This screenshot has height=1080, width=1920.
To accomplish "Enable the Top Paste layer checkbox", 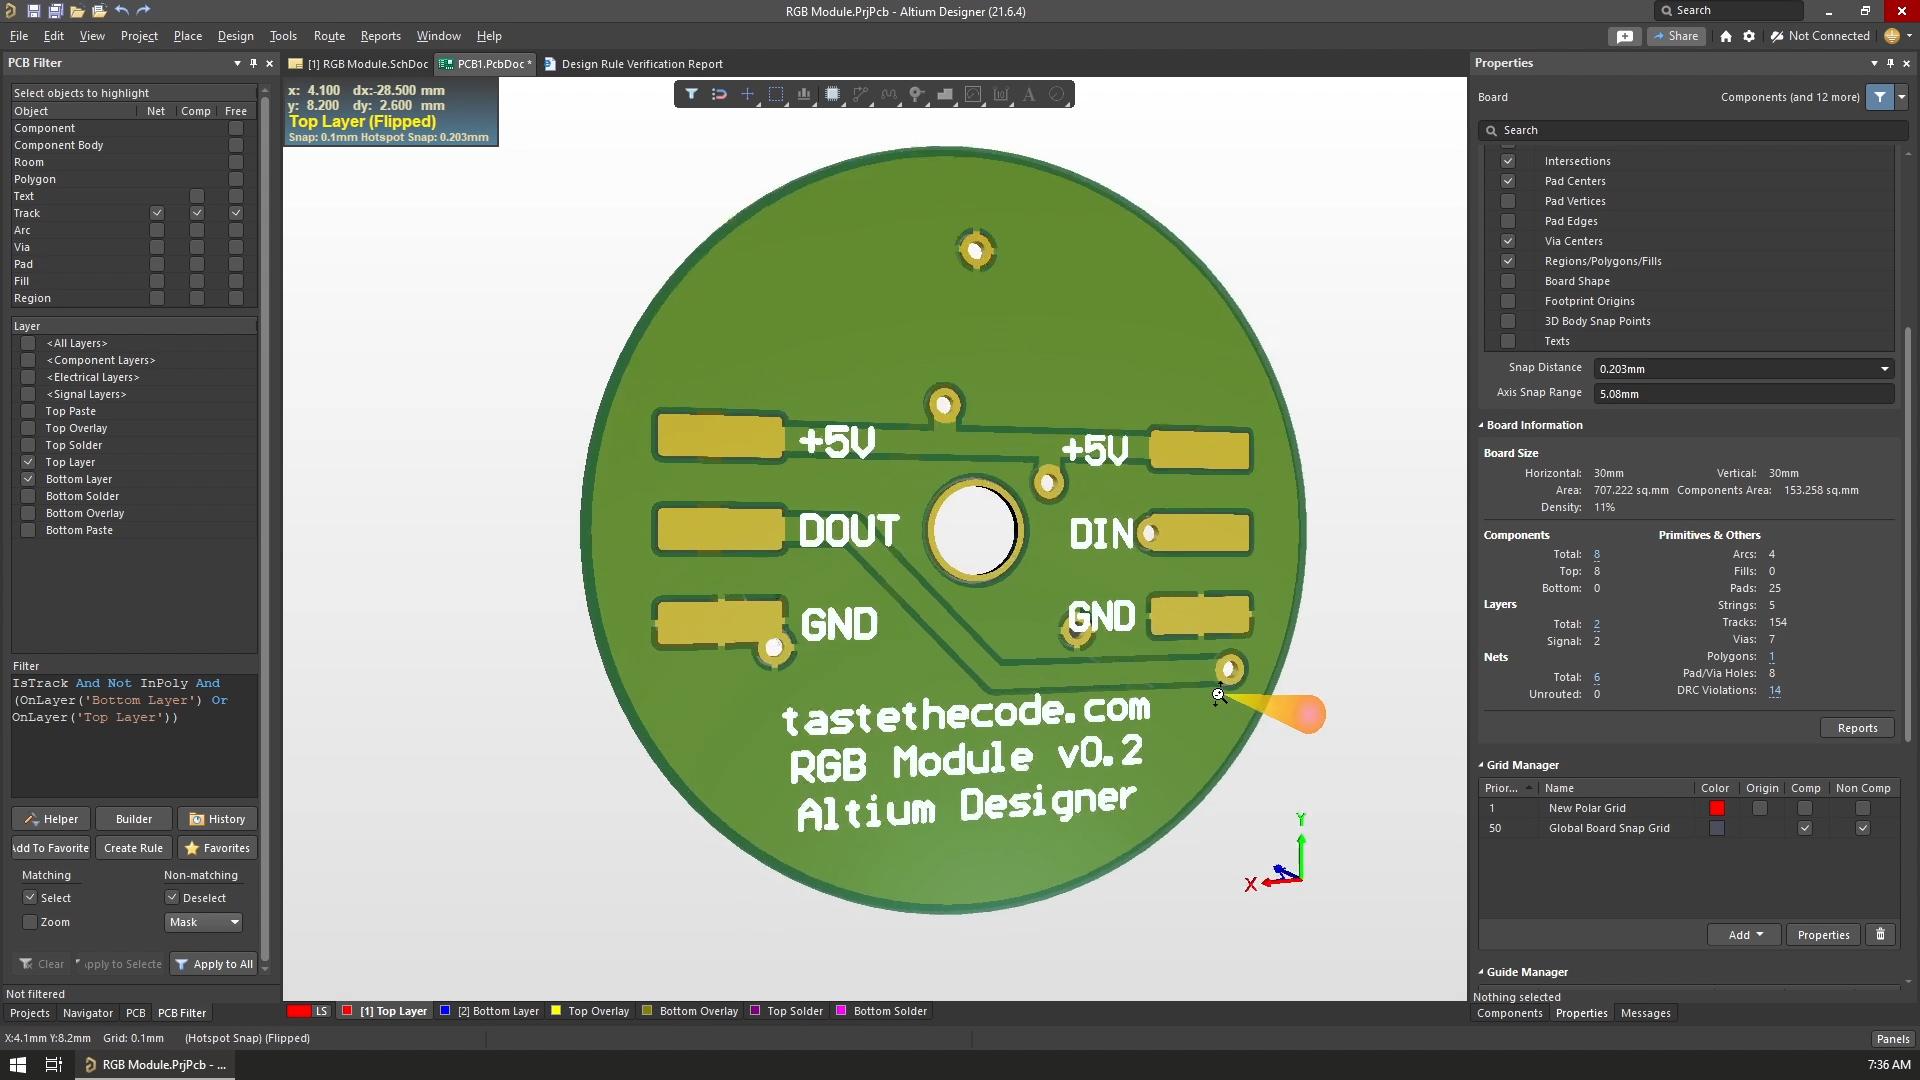I will (x=28, y=411).
